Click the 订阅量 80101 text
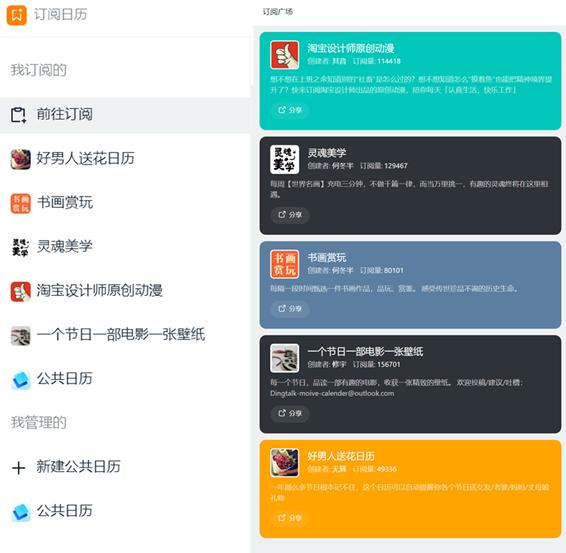 (382, 270)
